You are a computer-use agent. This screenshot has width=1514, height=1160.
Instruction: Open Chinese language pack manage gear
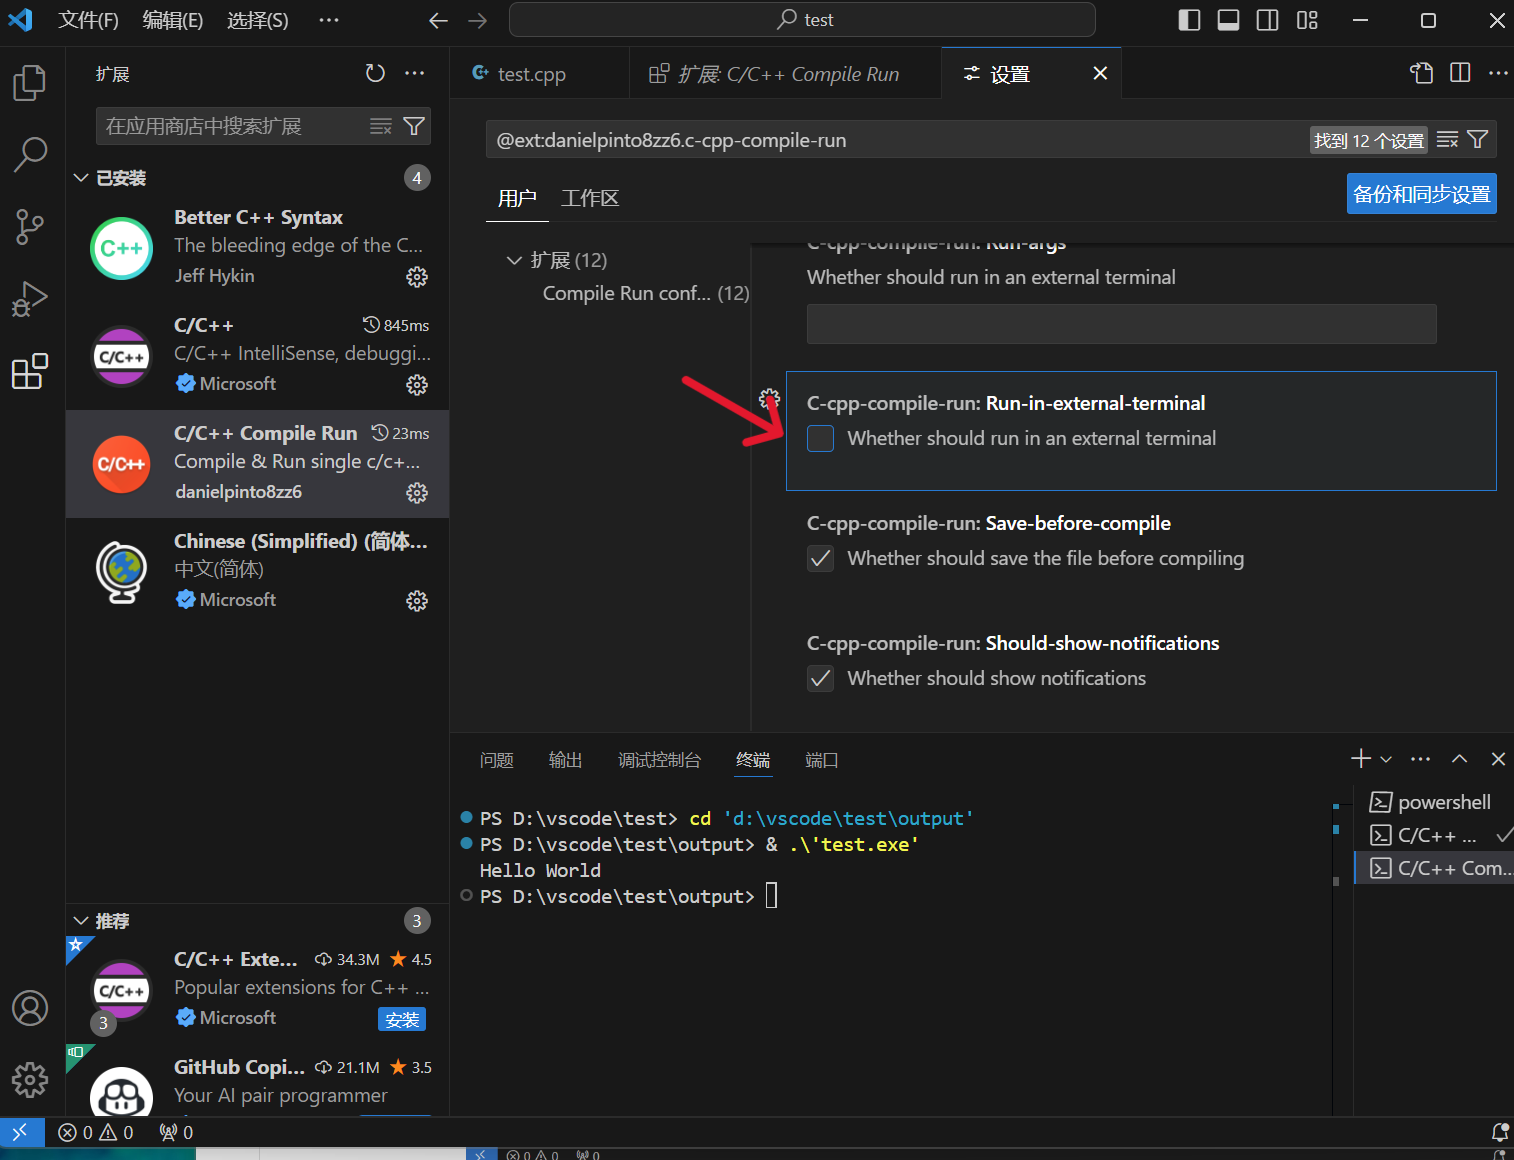click(x=417, y=601)
